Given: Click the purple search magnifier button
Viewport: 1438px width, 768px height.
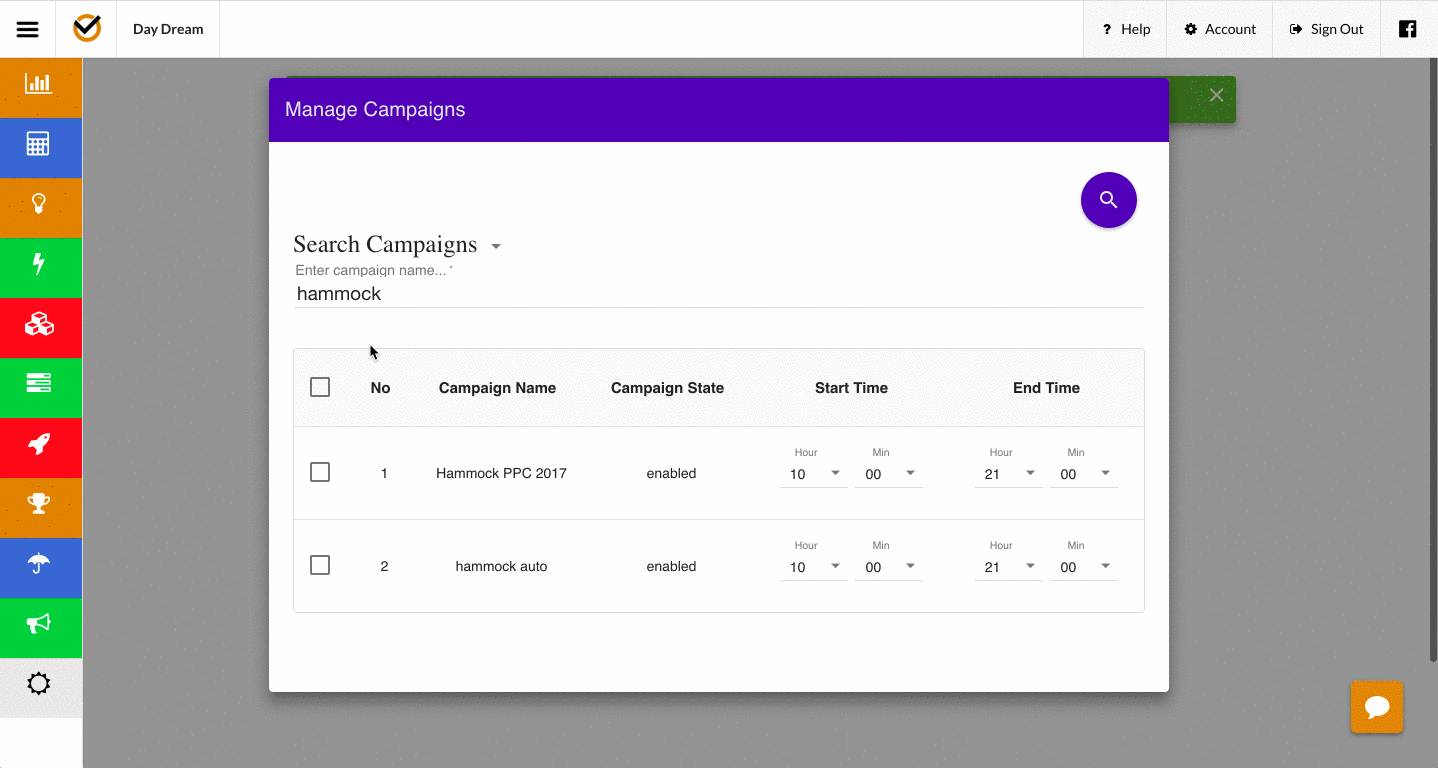Looking at the screenshot, I should pyautogui.click(x=1108, y=200).
